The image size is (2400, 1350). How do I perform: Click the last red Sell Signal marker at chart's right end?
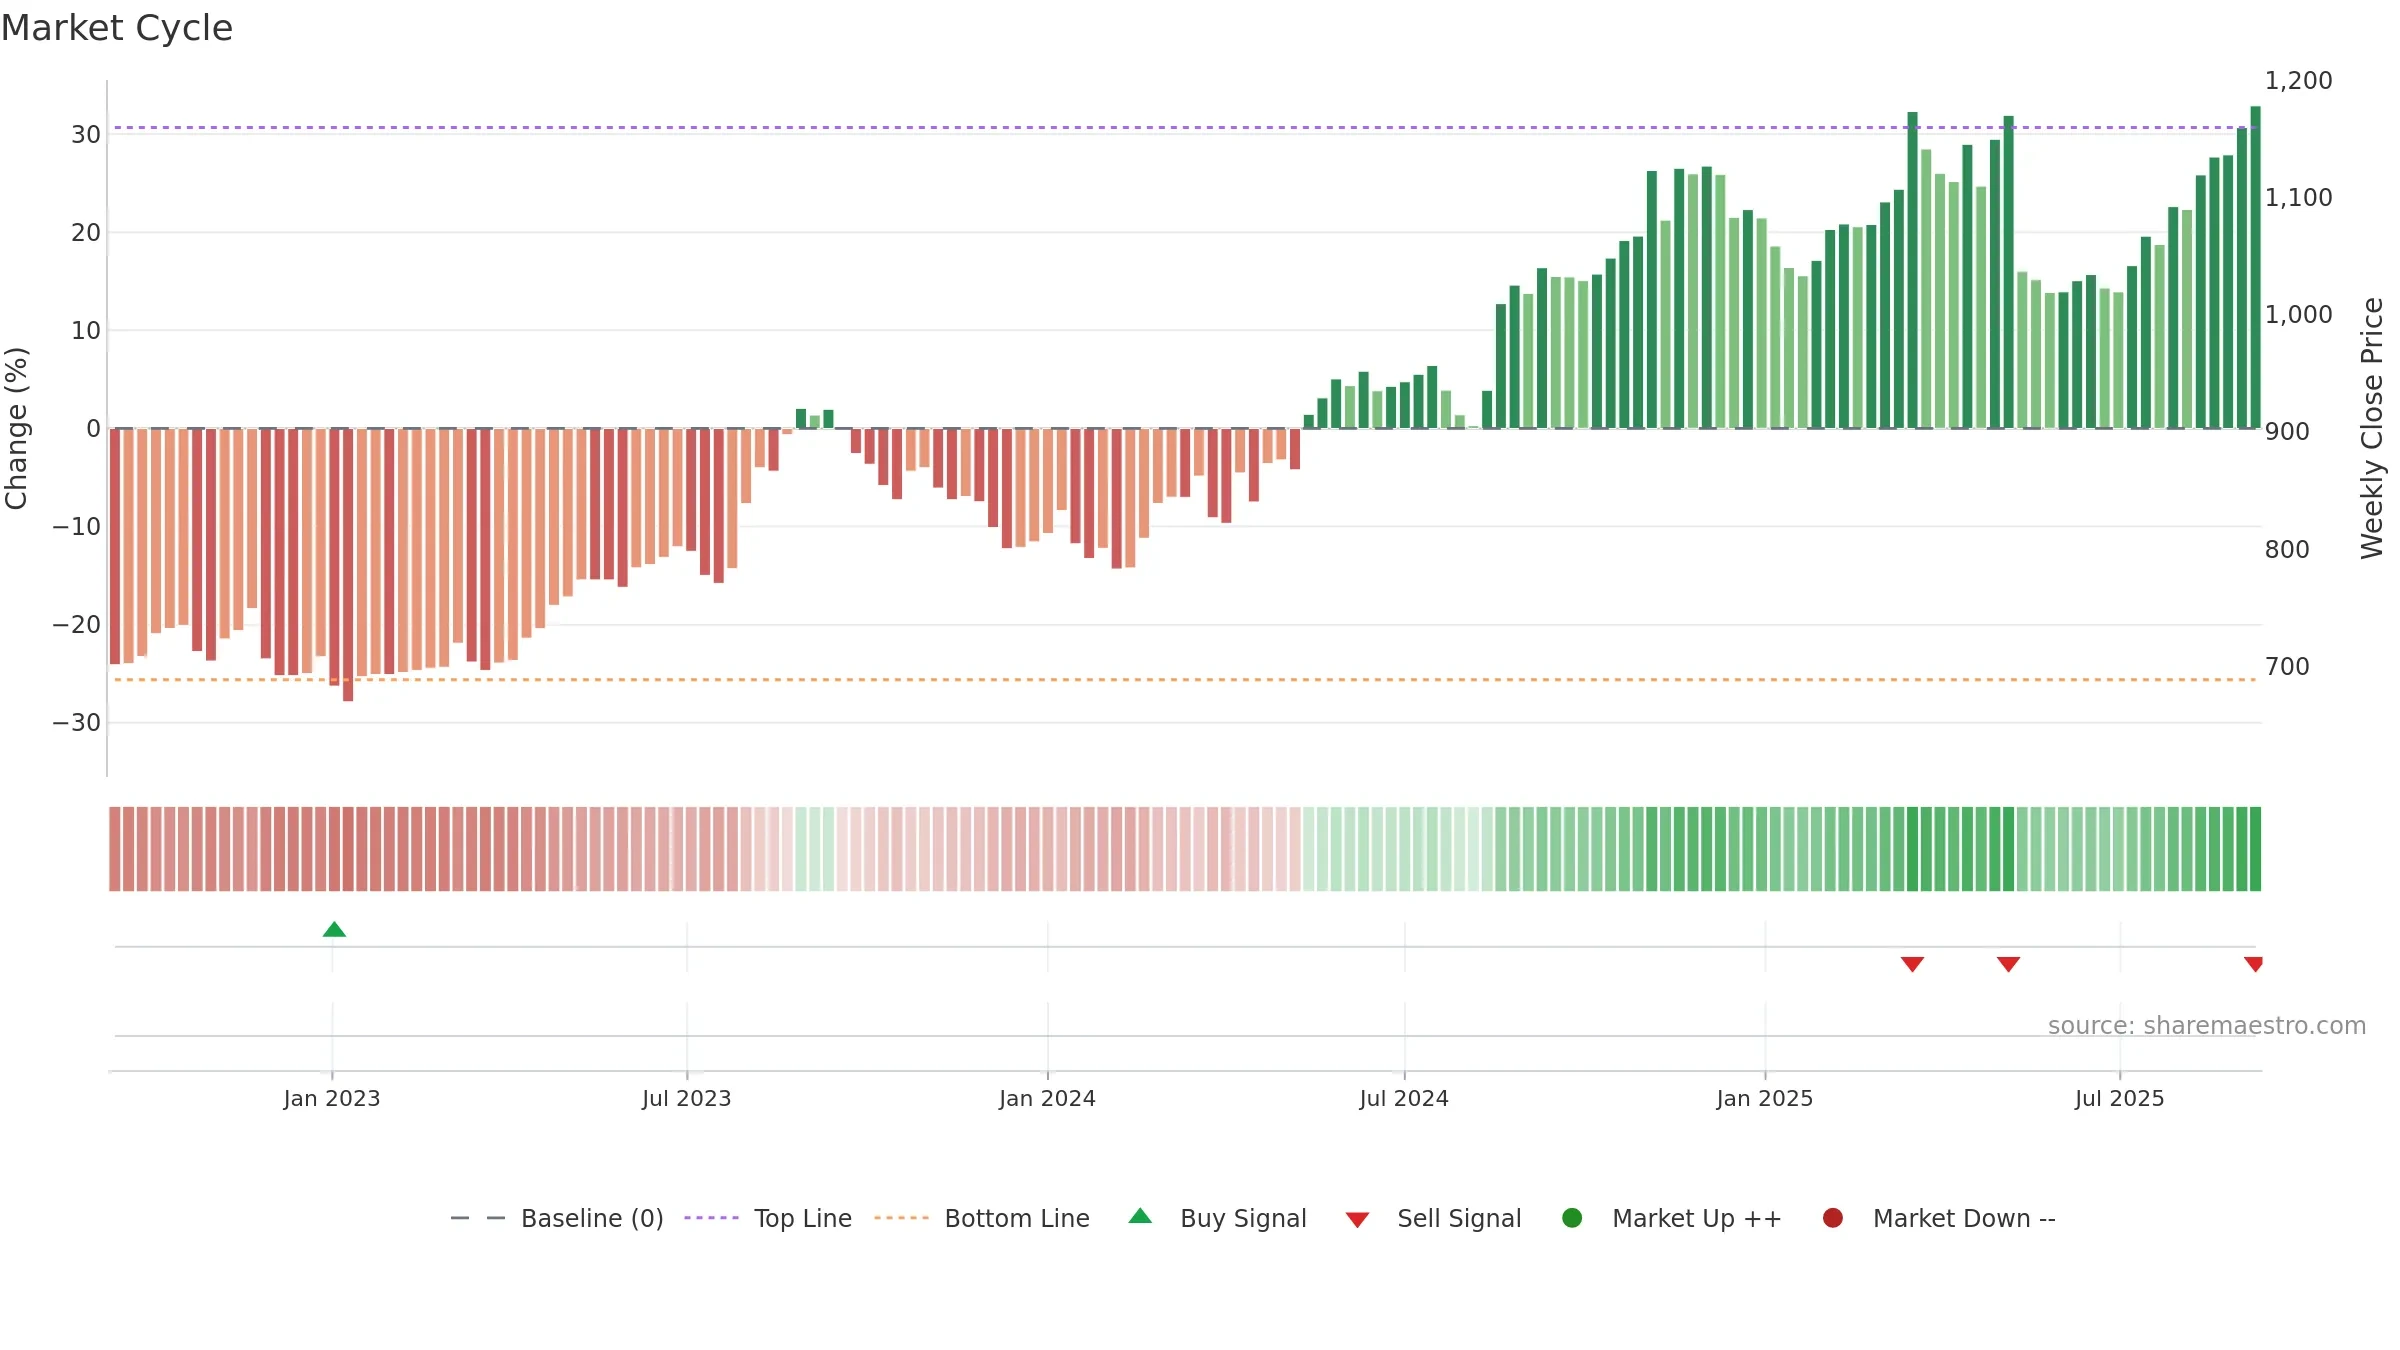pos(2253,964)
